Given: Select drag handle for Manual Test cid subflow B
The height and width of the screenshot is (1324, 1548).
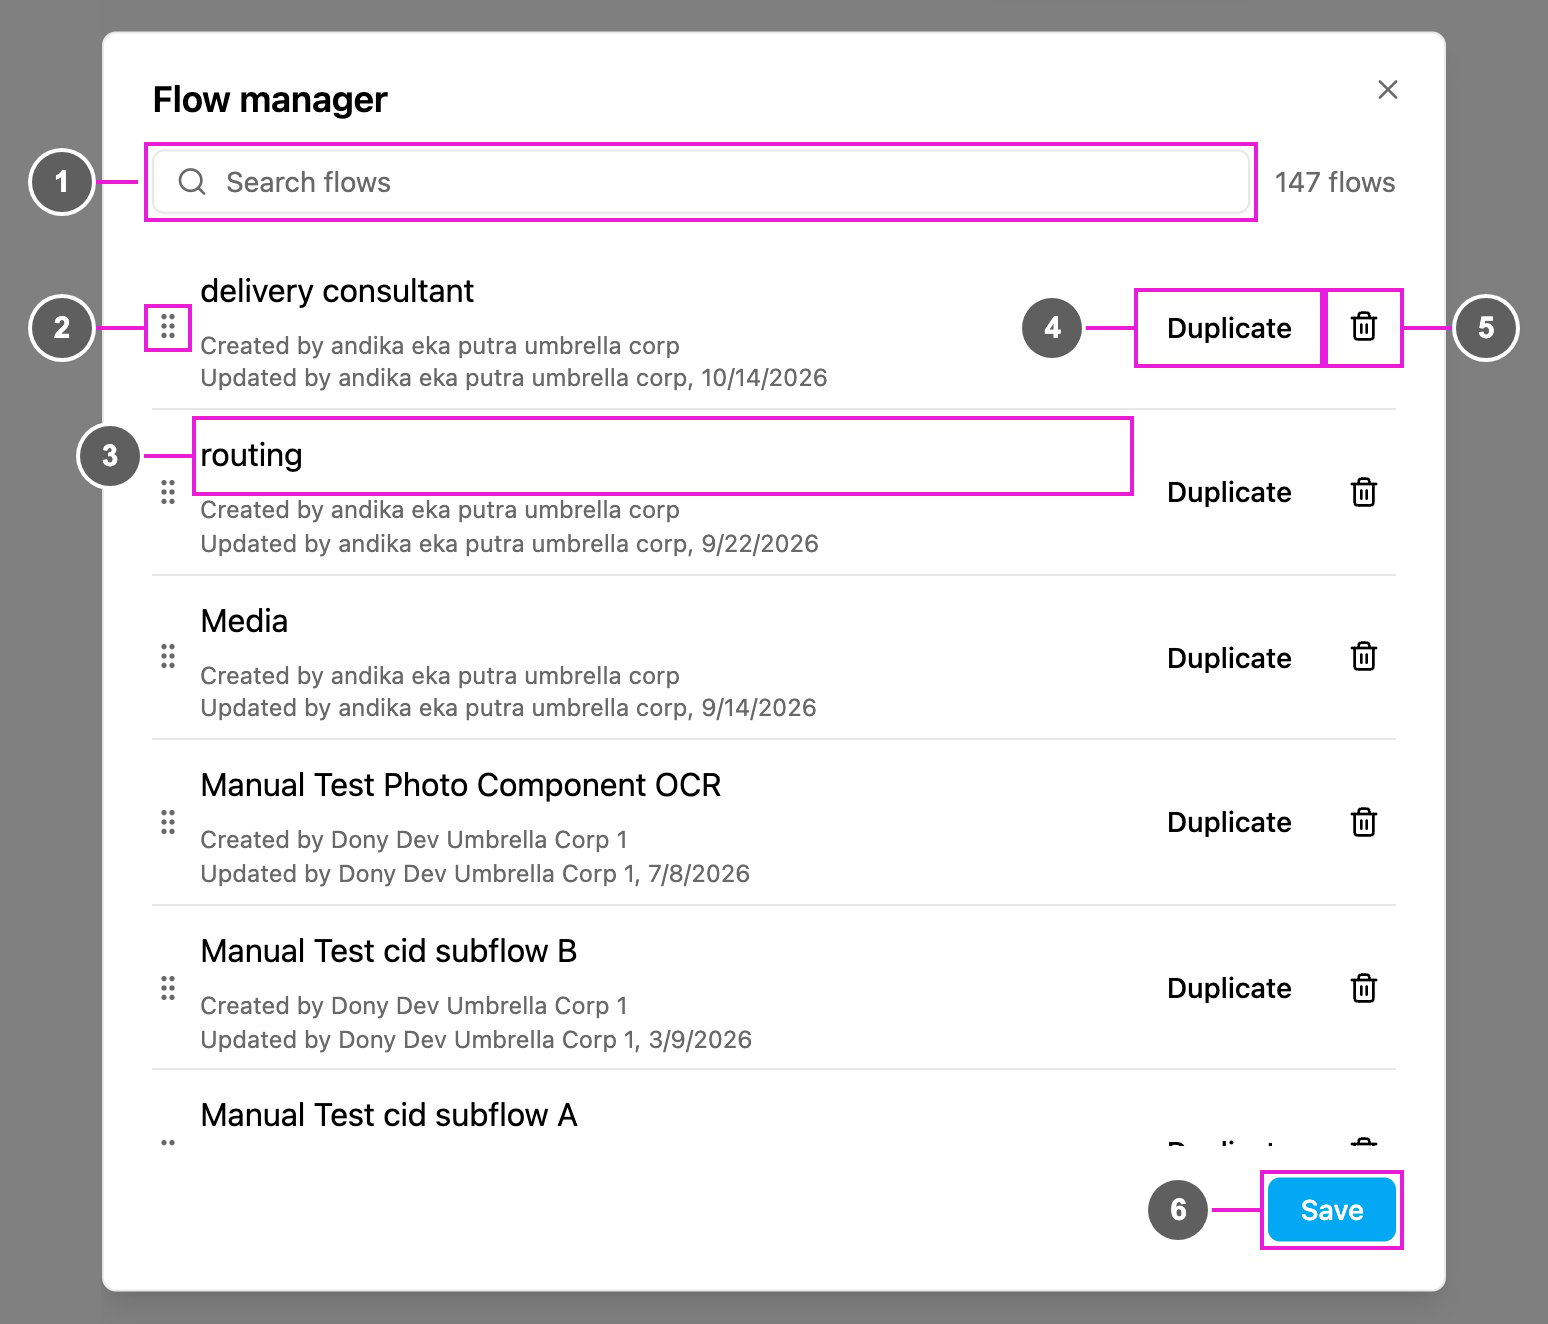Looking at the screenshot, I should coord(168,988).
